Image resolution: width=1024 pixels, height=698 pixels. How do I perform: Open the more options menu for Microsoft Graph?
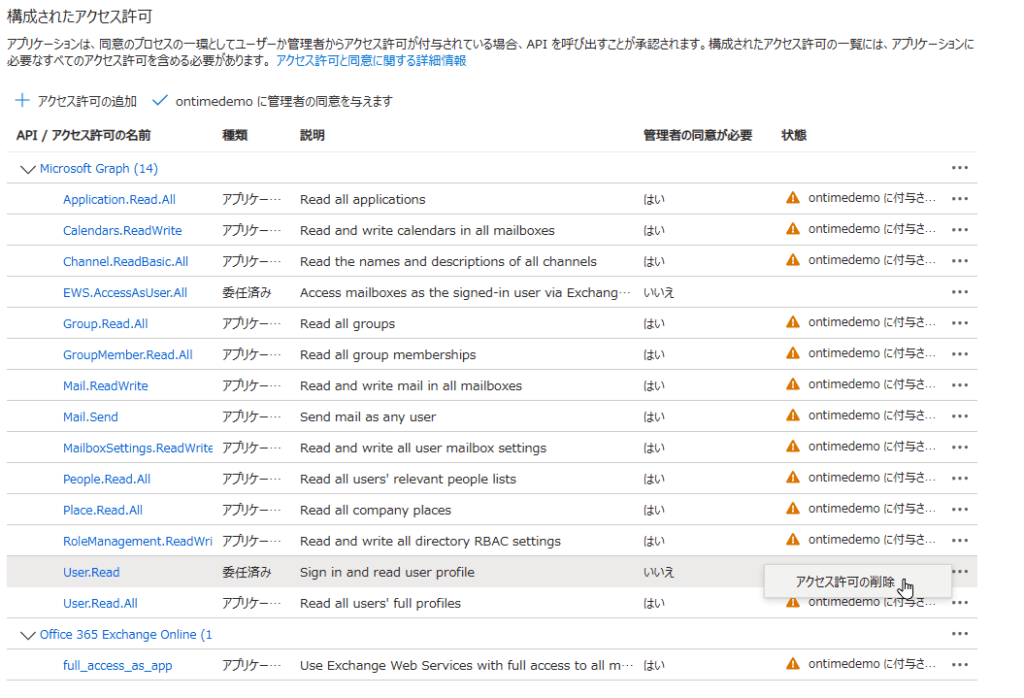[959, 168]
